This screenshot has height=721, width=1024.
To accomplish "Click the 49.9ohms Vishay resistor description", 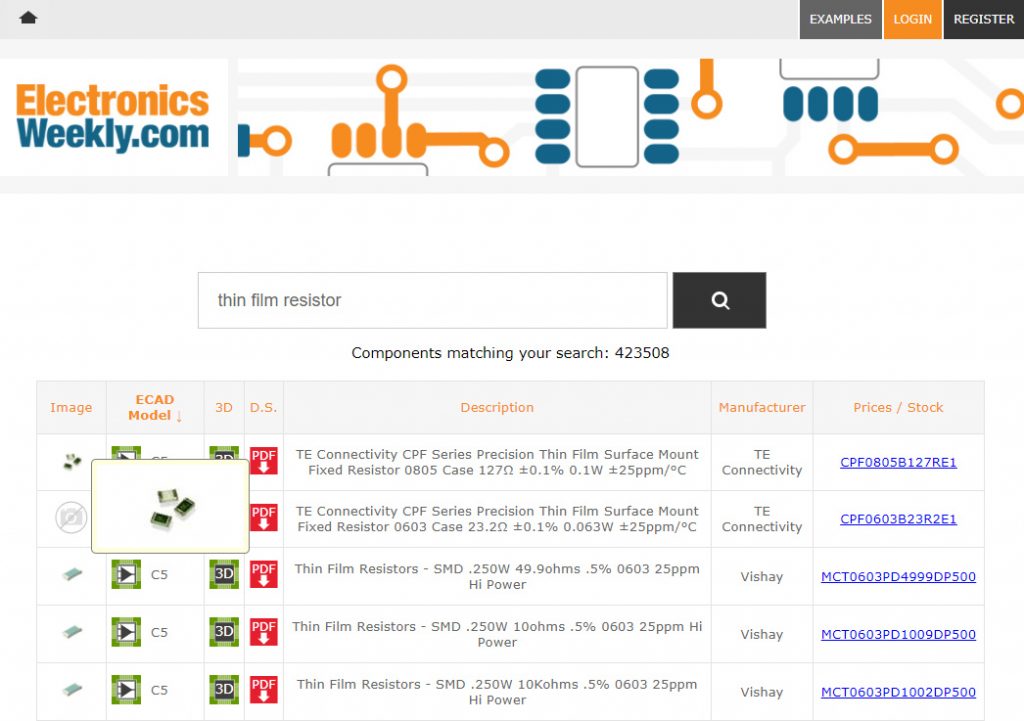I will (x=497, y=577).
